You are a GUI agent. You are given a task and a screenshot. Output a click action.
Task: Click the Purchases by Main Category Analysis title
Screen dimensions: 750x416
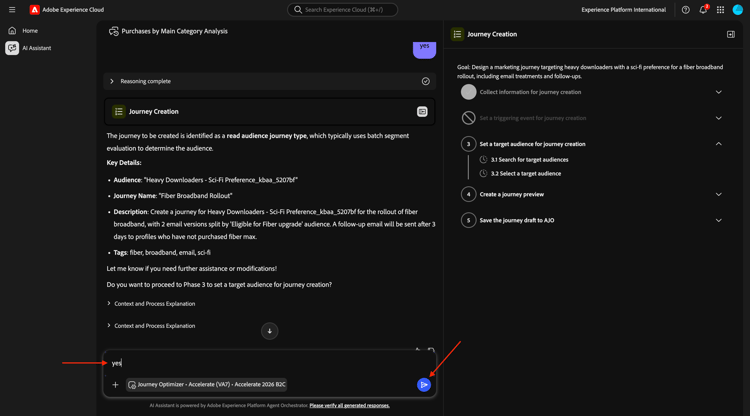point(175,31)
